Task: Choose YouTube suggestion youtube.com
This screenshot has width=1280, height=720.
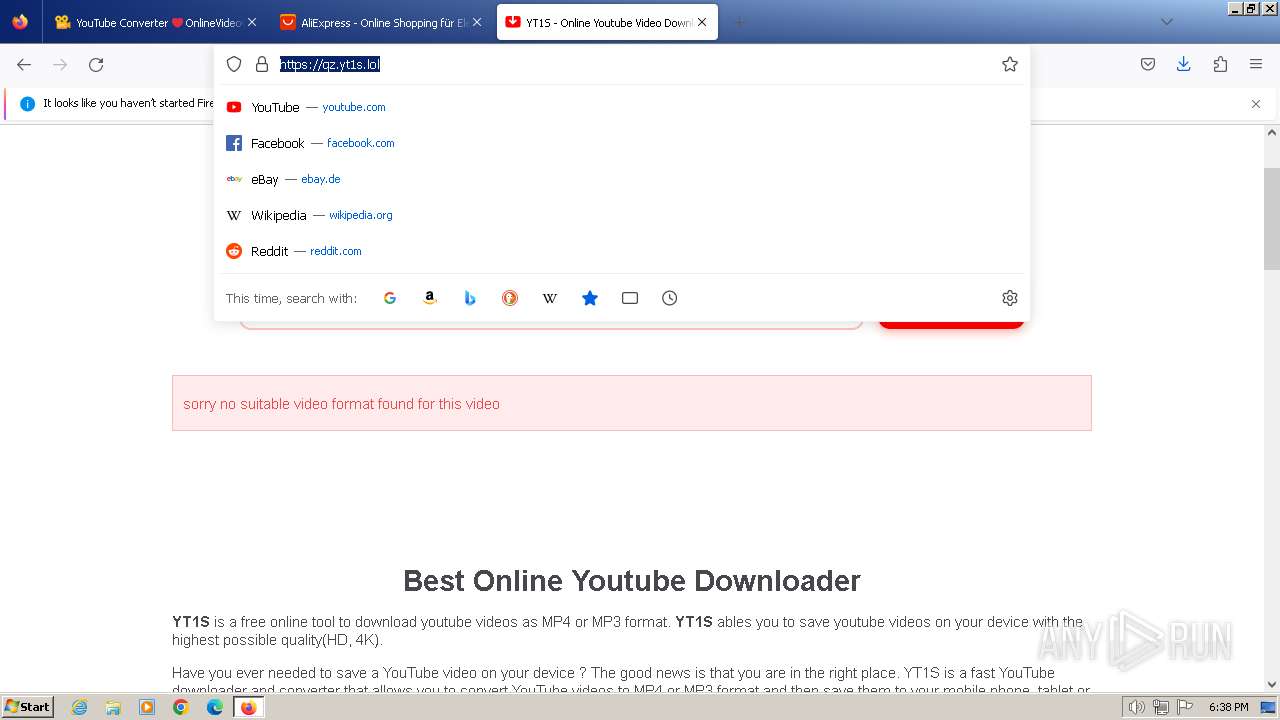Action: click(x=622, y=107)
